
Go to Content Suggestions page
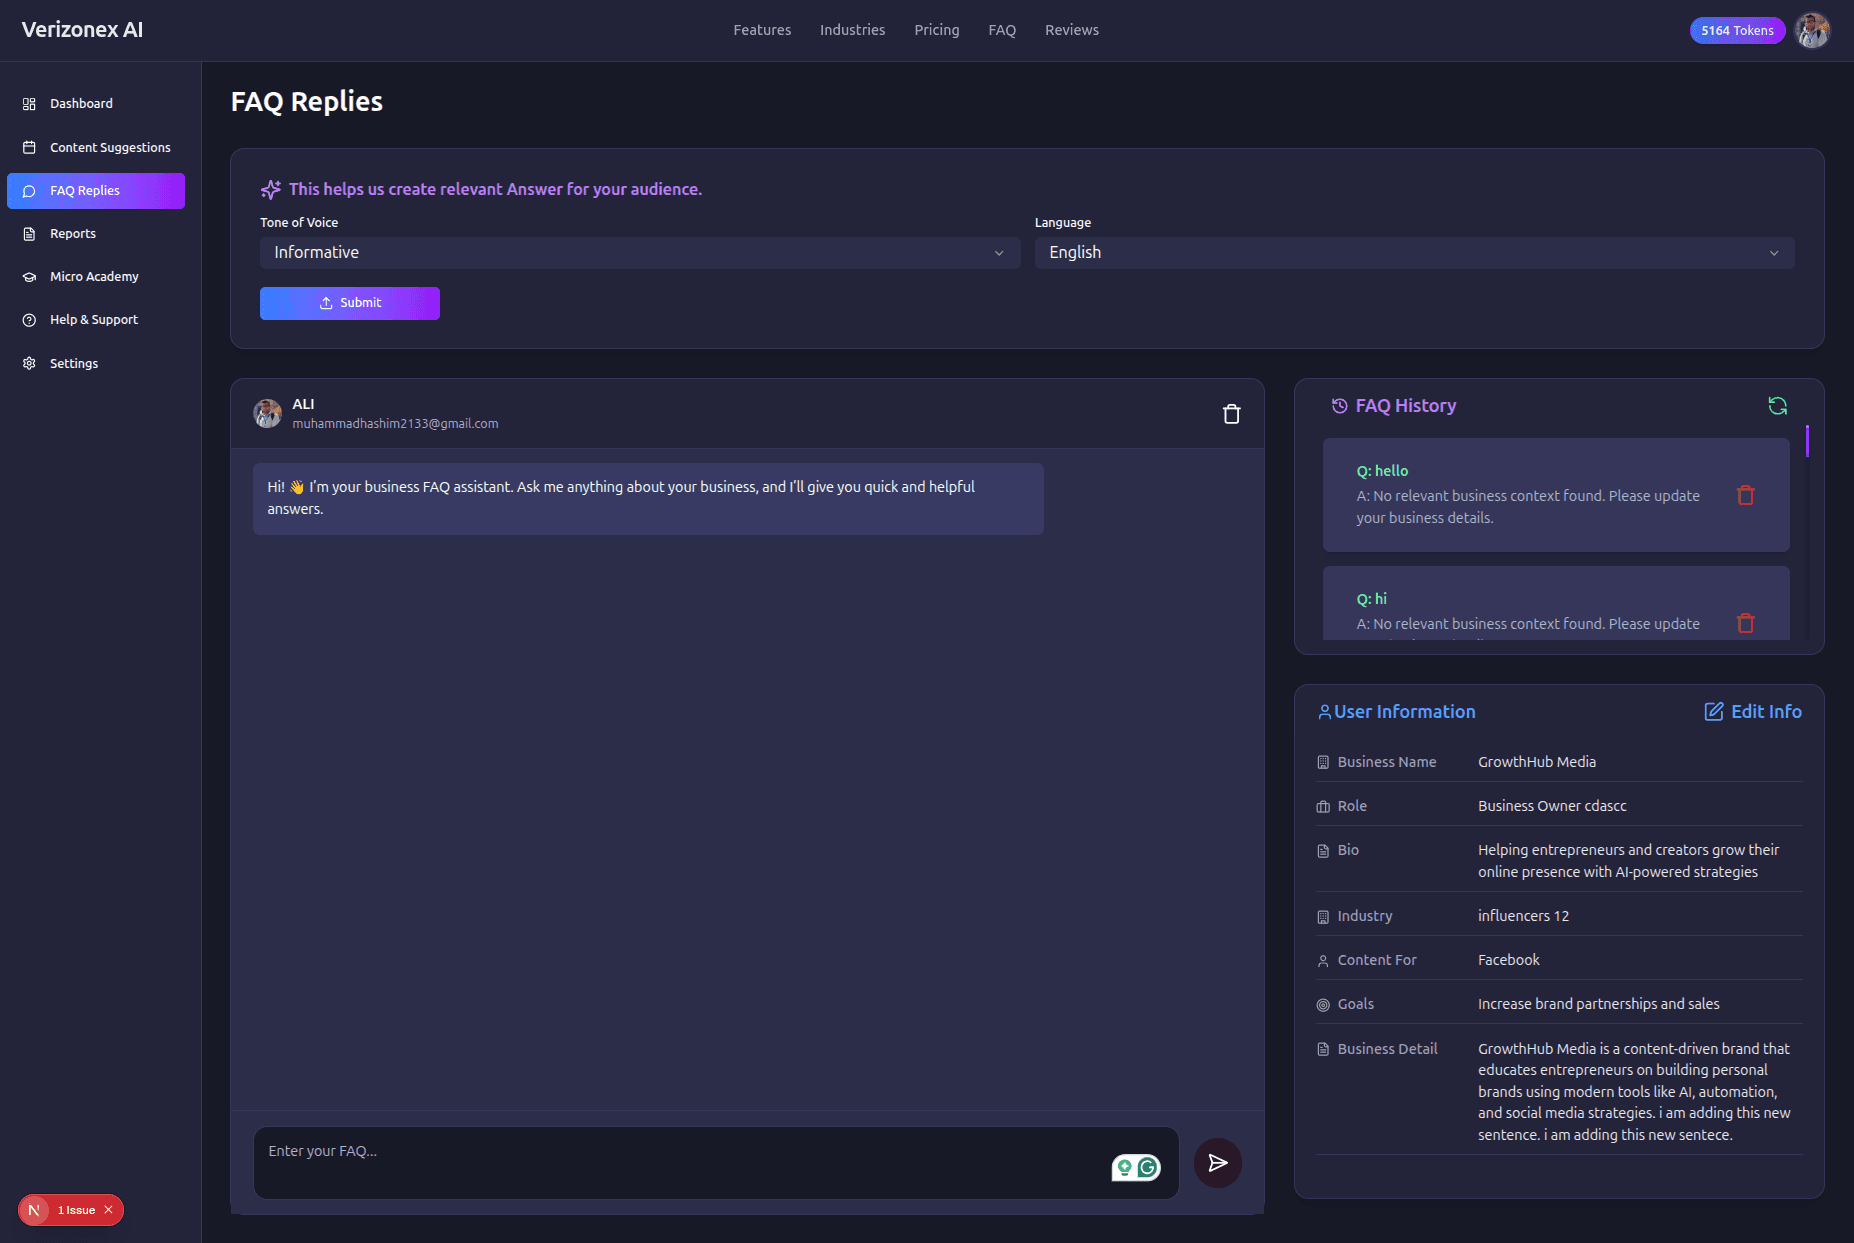(110, 148)
